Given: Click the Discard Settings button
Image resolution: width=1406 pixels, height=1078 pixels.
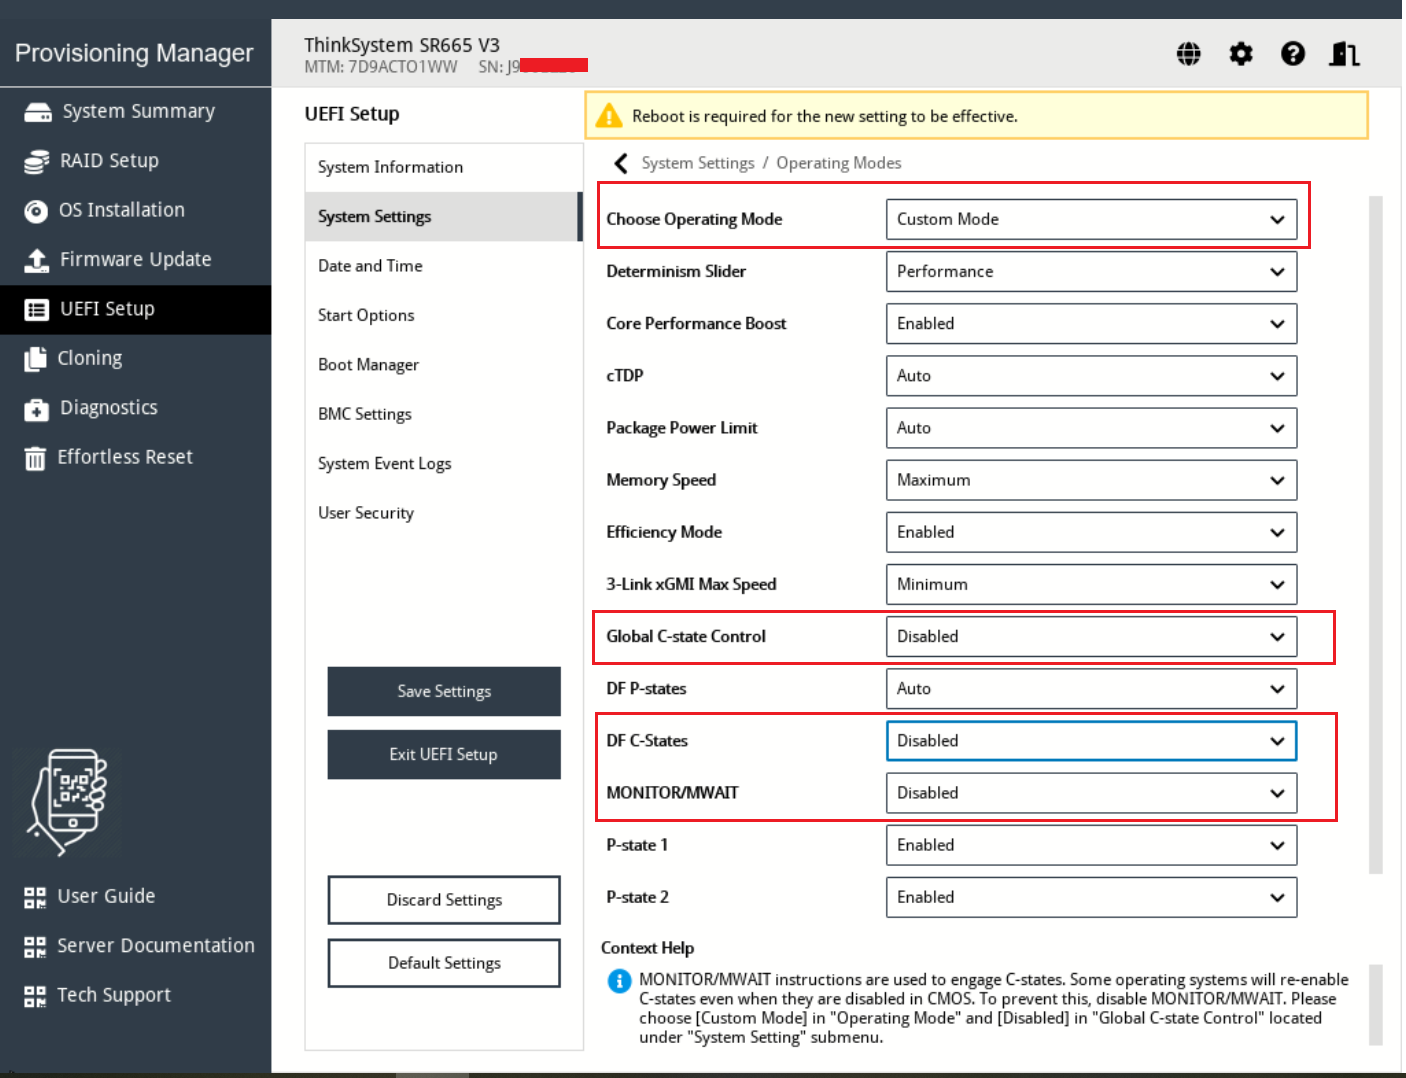Looking at the screenshot, I should [x=444, y=900].
